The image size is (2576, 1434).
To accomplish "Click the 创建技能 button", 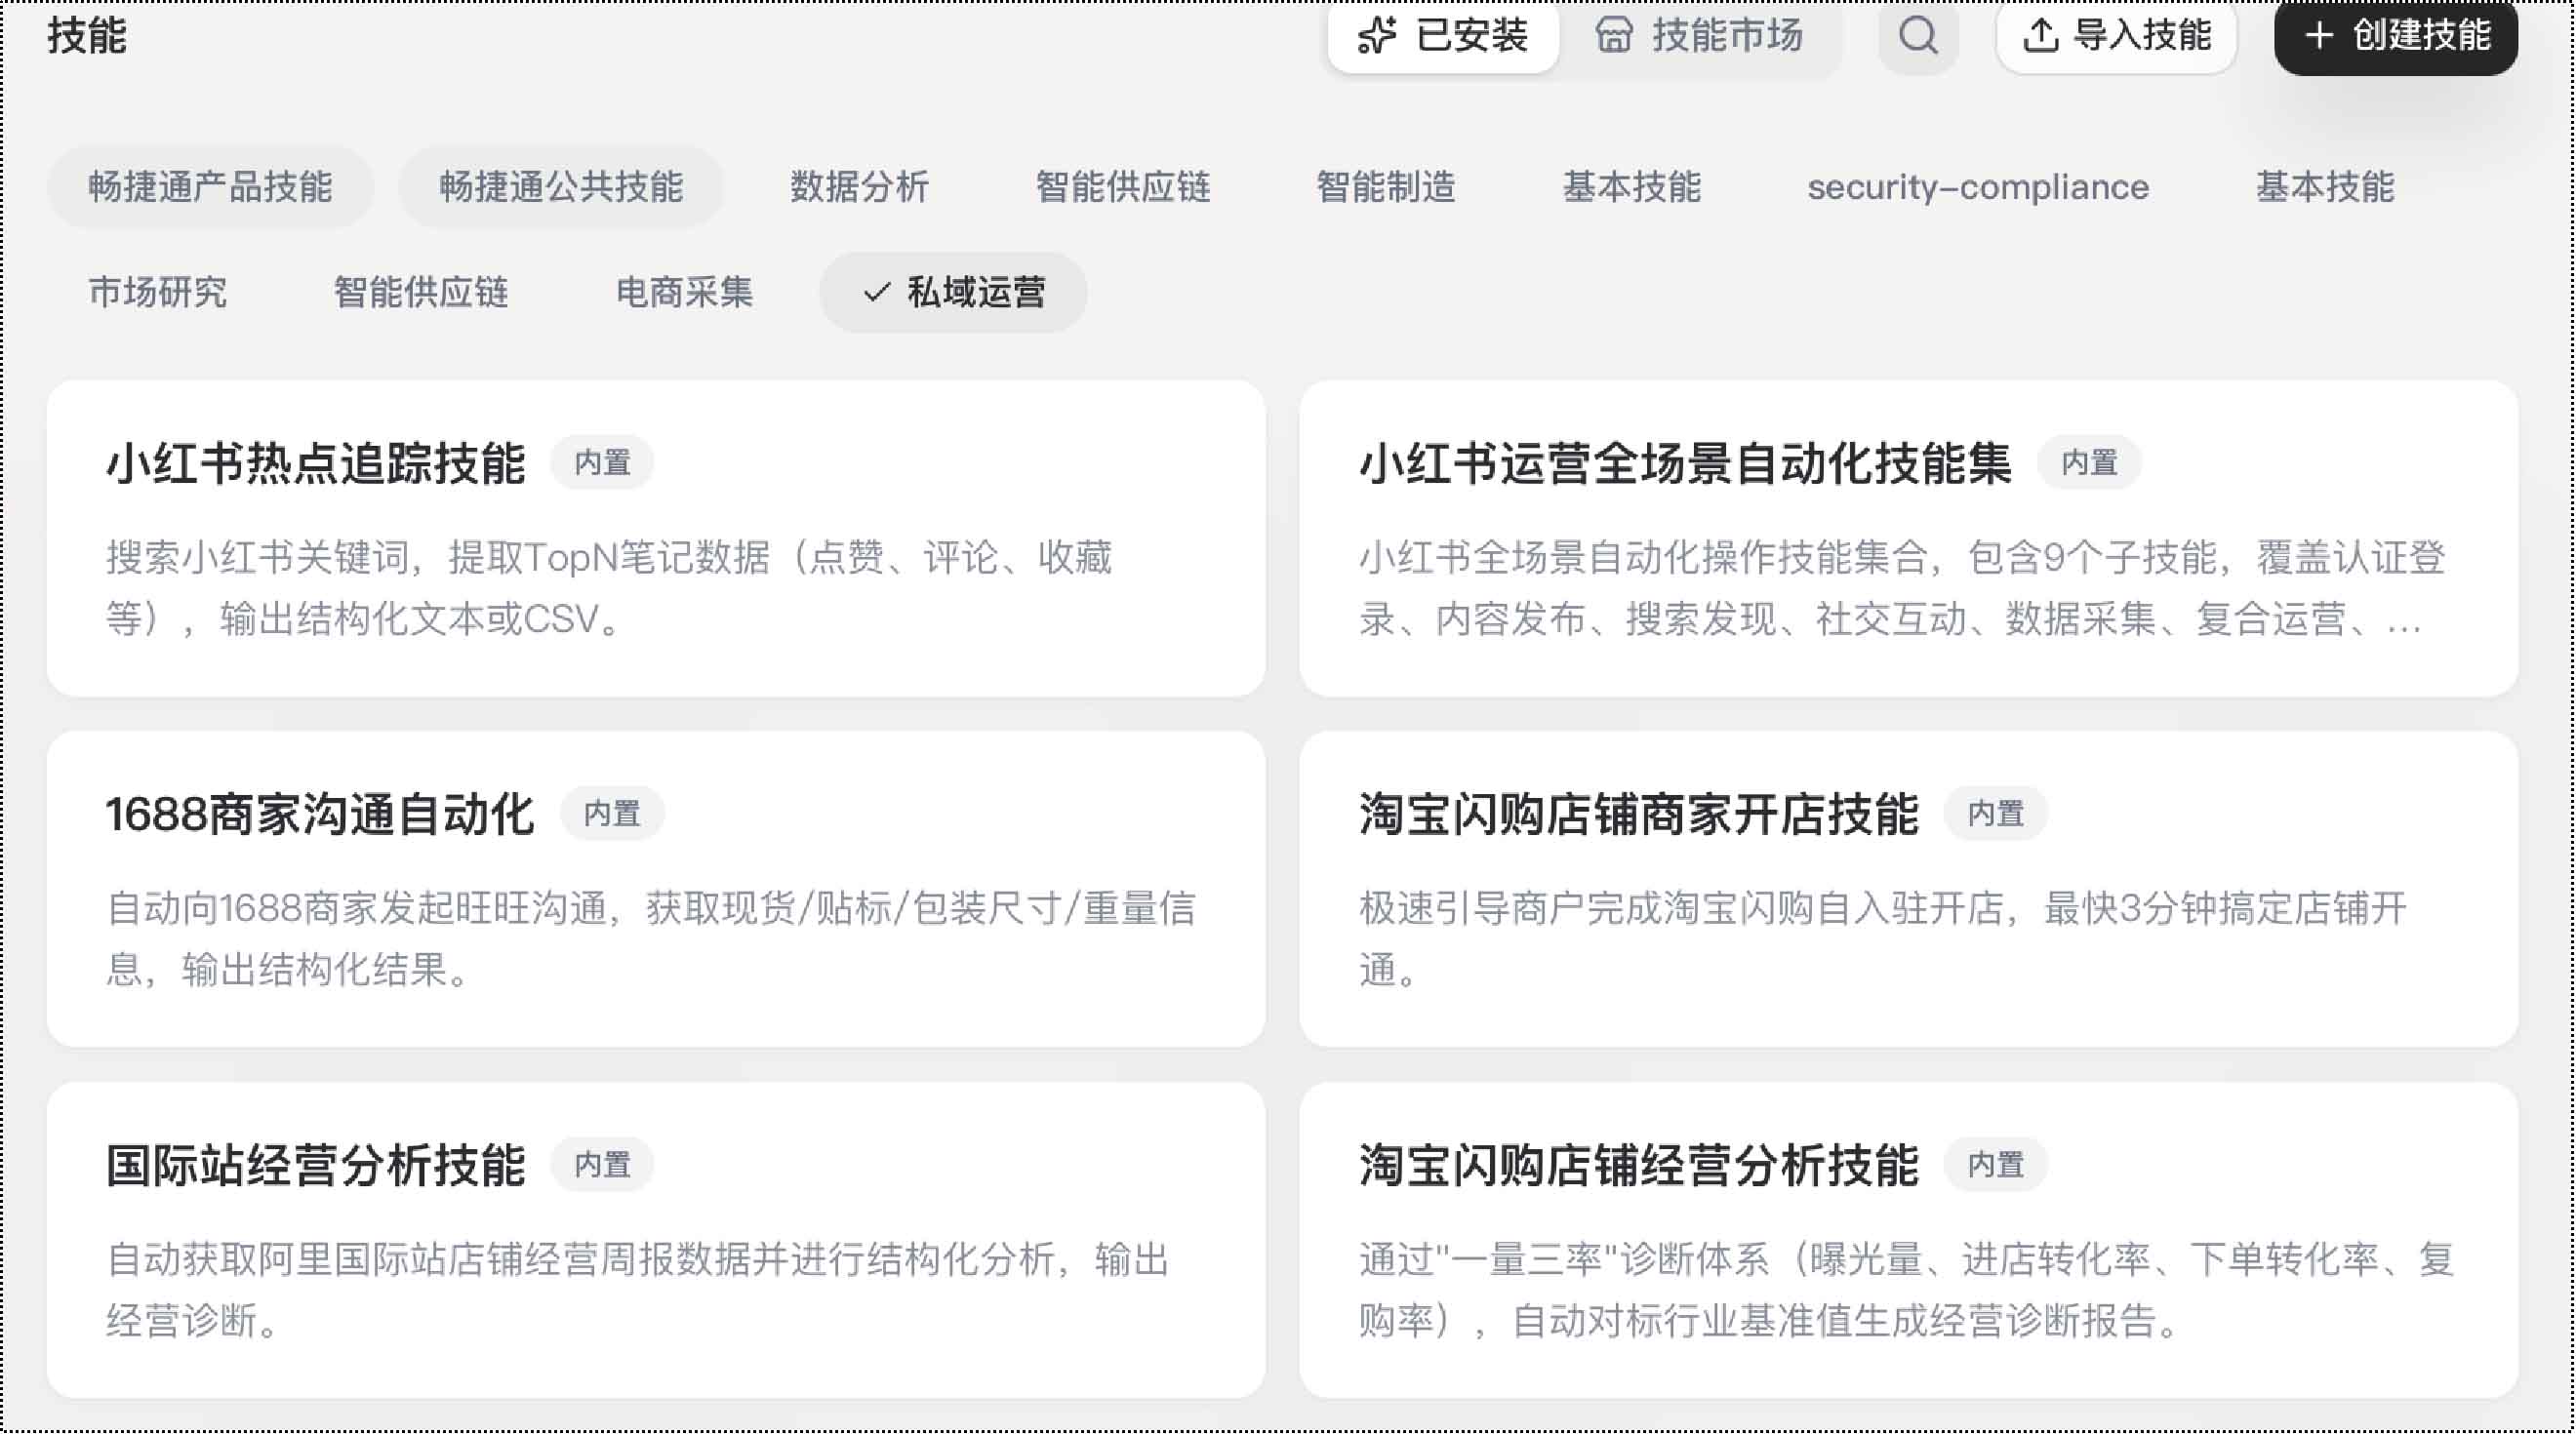I will [x=2395, y=36].
